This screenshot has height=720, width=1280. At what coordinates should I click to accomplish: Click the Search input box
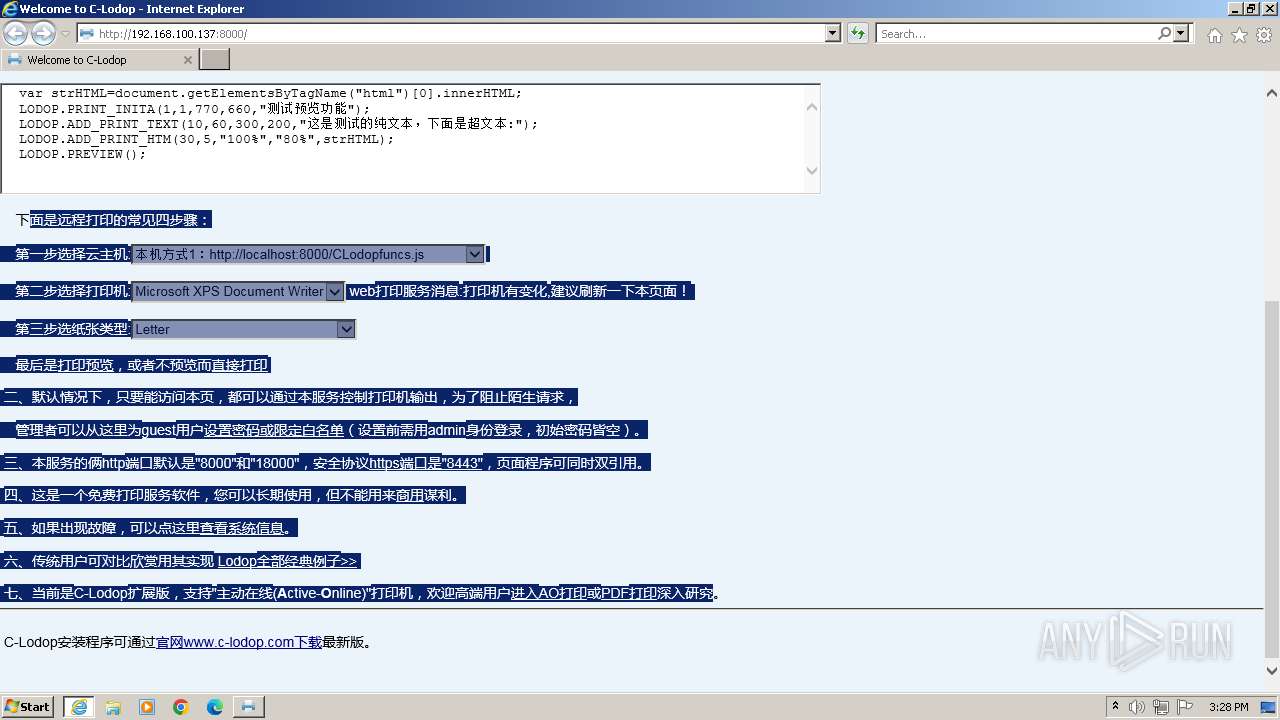(x=1016, y=33)
